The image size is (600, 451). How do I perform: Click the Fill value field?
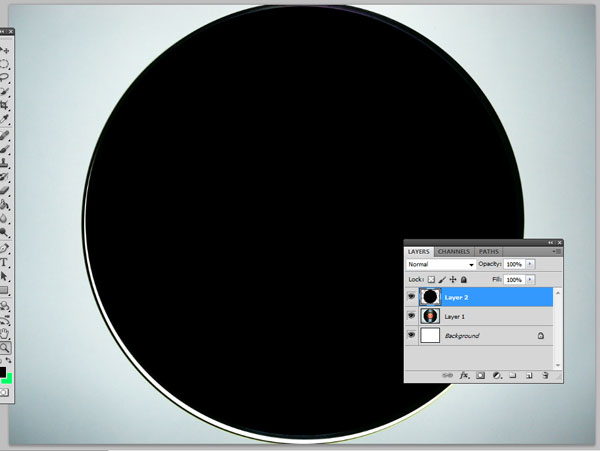tap(514, 280)
